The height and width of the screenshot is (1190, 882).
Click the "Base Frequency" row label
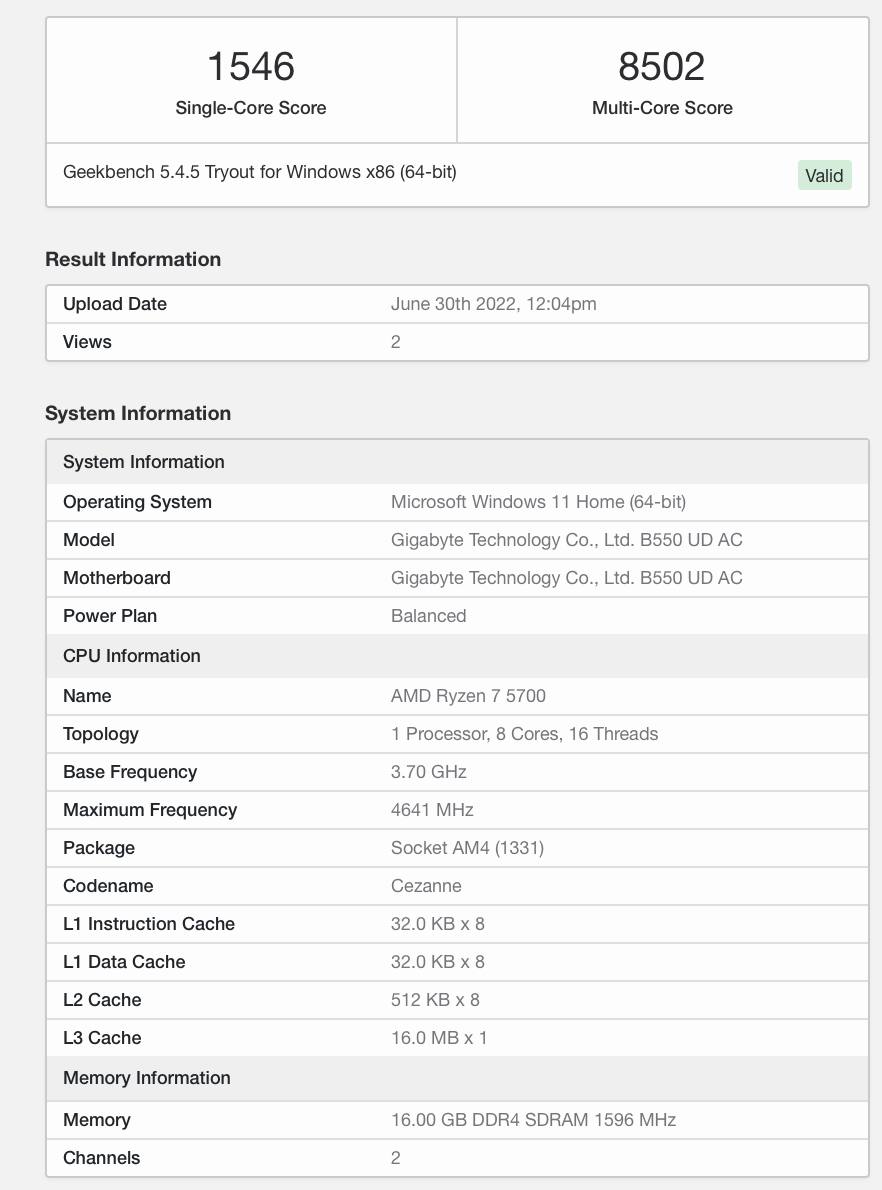[x=130, y=772]
